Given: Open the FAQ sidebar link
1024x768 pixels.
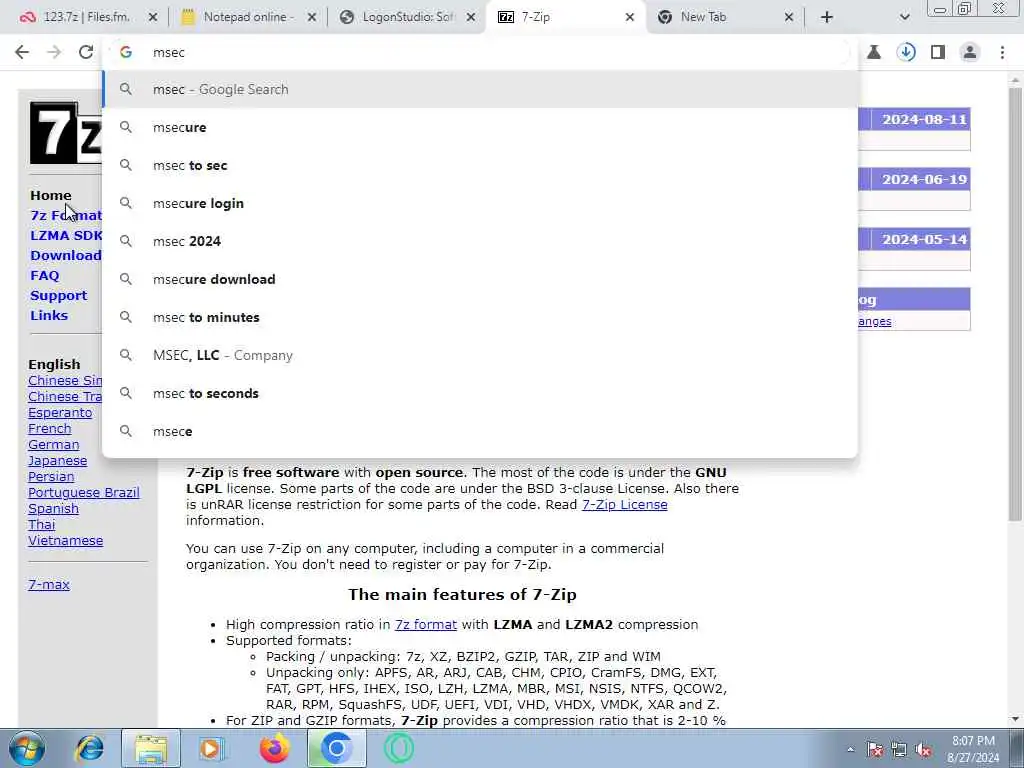Looking at the screenshot, I should [x=44, y=276].
